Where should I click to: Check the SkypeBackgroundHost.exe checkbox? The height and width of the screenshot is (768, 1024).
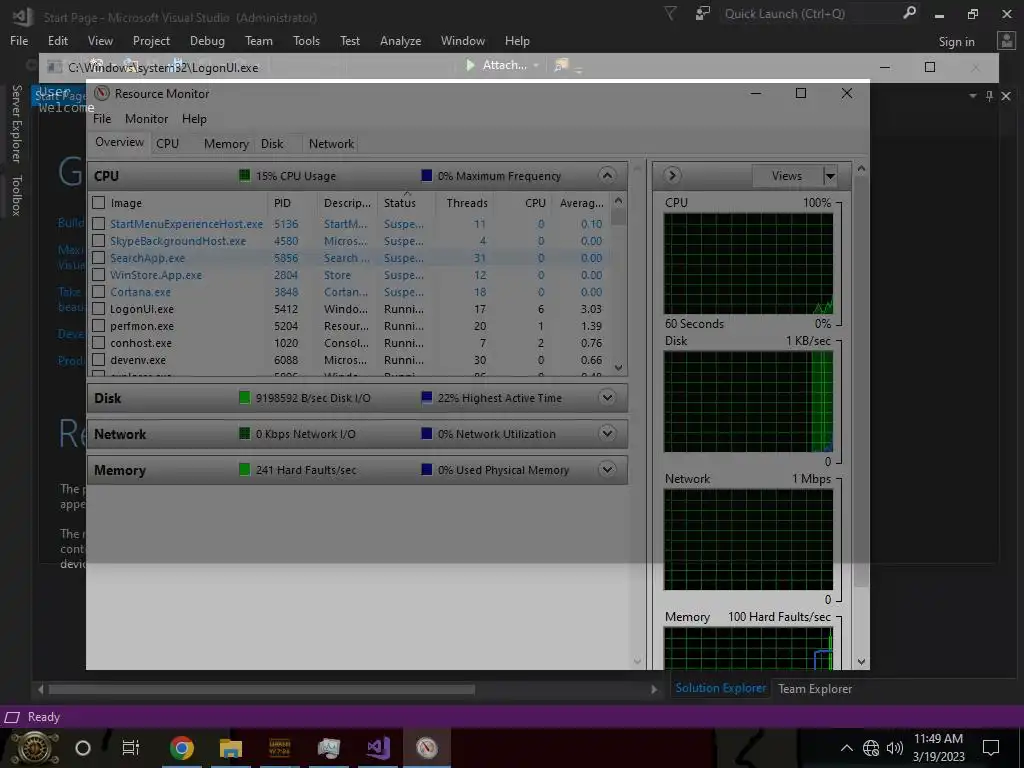[x=99, y=241]
